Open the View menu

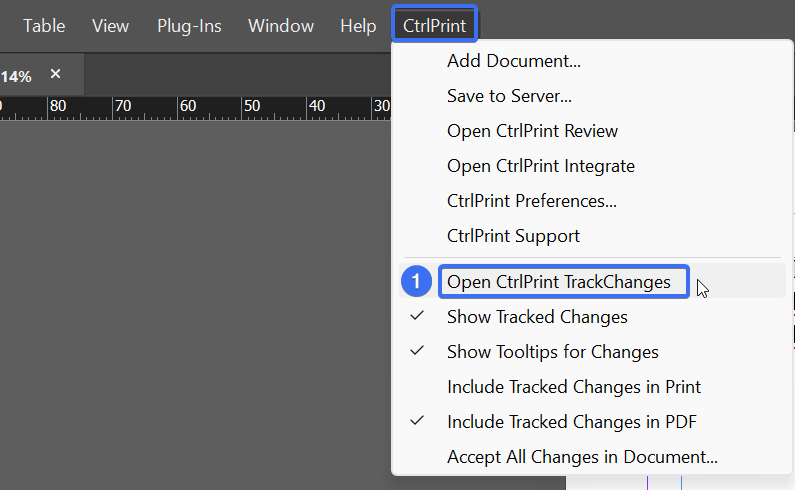pyautogui.click(x=111, y=25)
